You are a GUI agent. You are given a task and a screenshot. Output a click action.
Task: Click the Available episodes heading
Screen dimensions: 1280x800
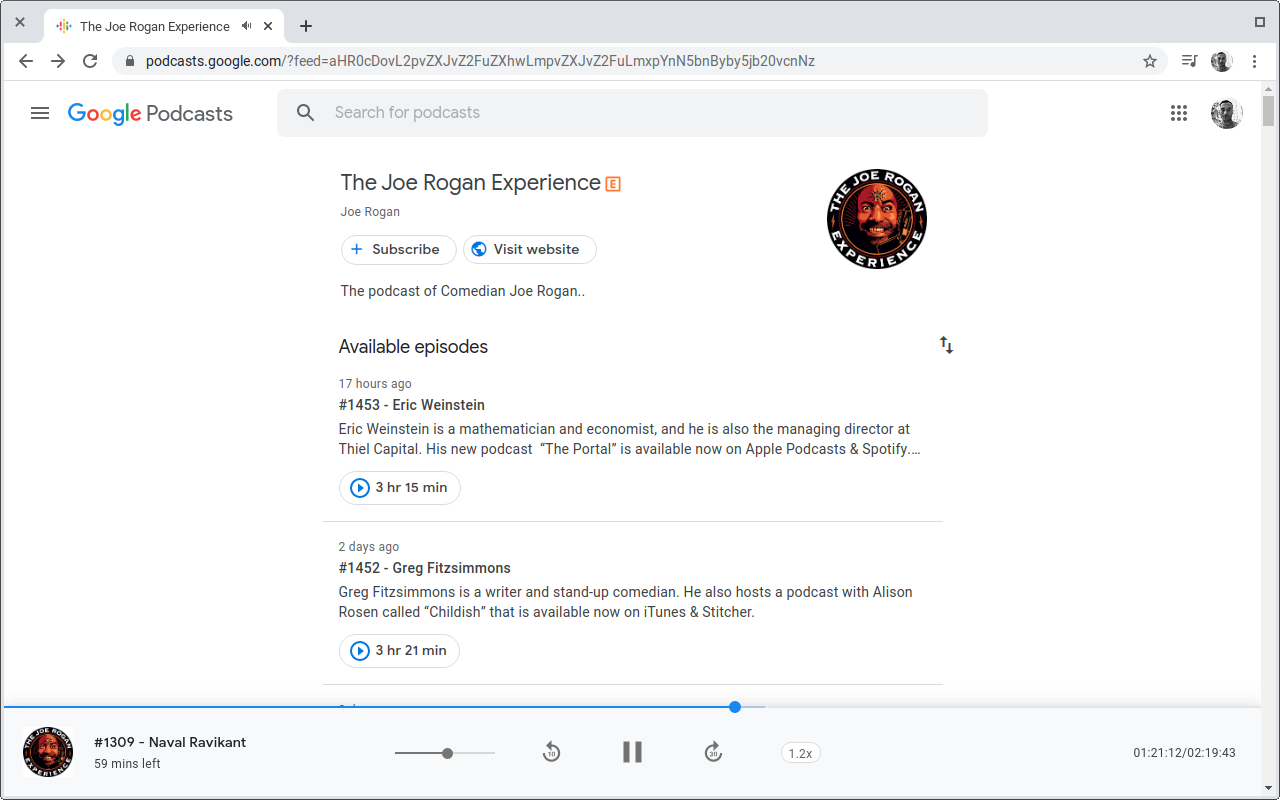[413, 347]
